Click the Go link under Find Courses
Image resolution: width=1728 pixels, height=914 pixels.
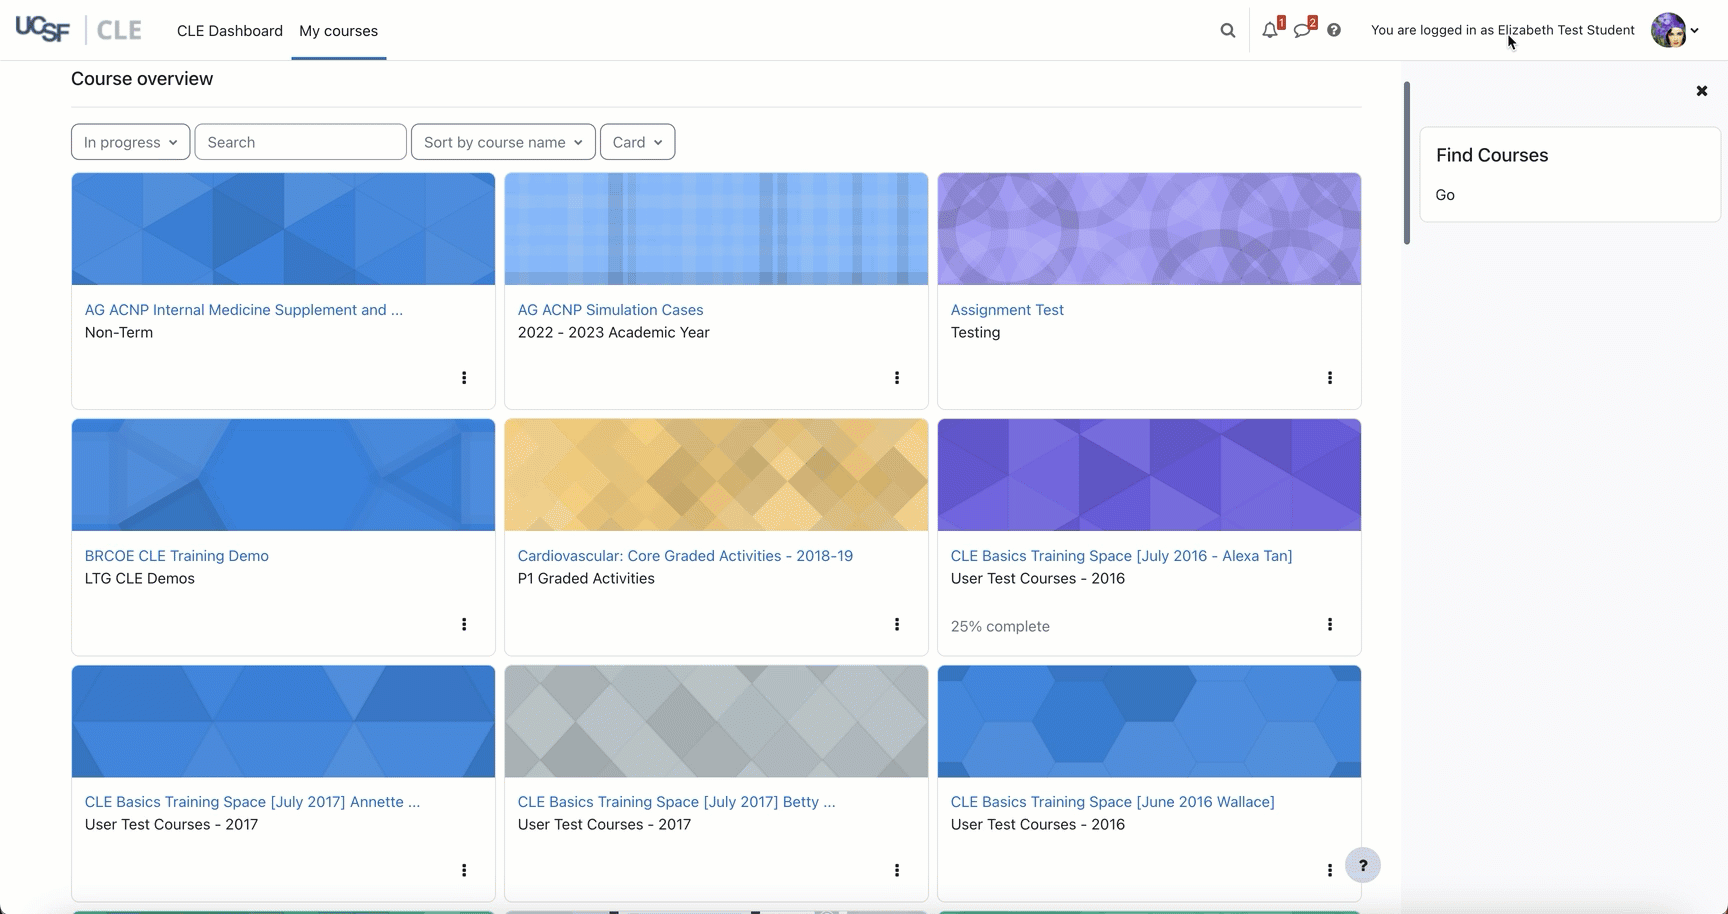click(x=1445, y=195)
